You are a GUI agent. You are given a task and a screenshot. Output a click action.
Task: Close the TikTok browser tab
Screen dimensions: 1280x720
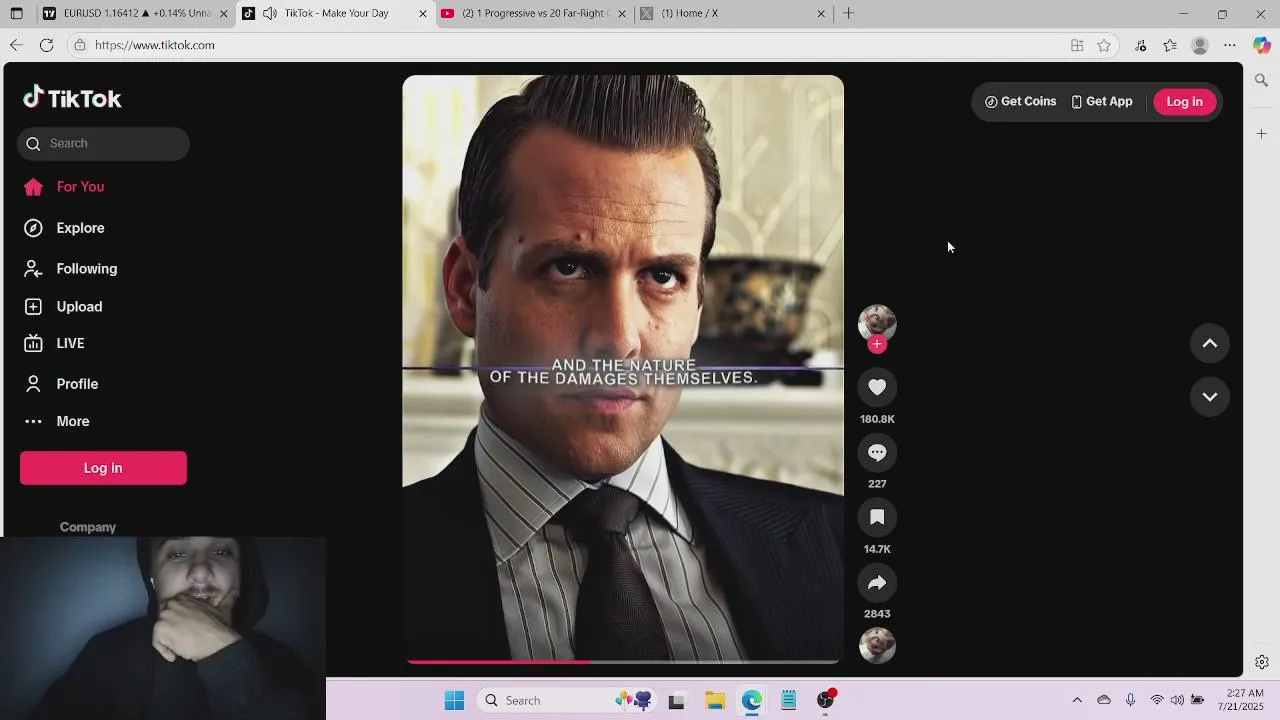(x=422, y=14)
